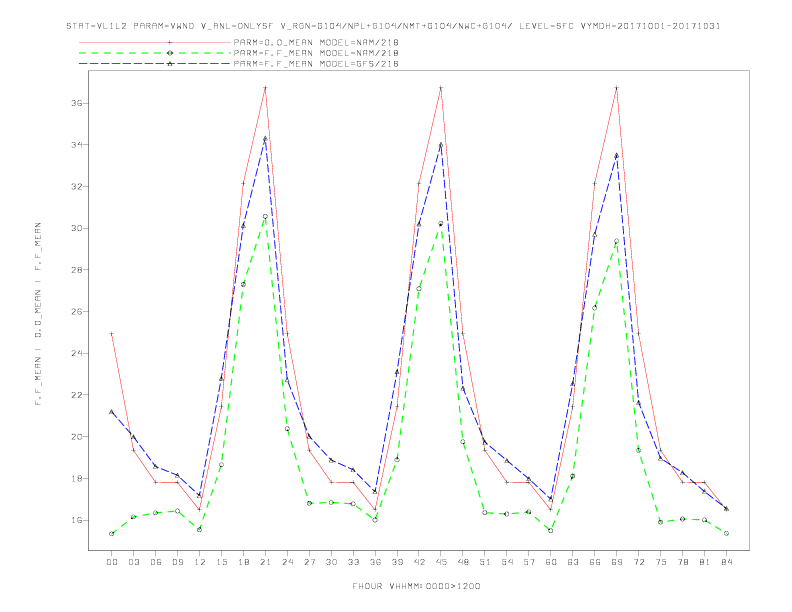792x612 pixels.
Task: Click x-axis forecast hour label 84
Action: [726, 562]
